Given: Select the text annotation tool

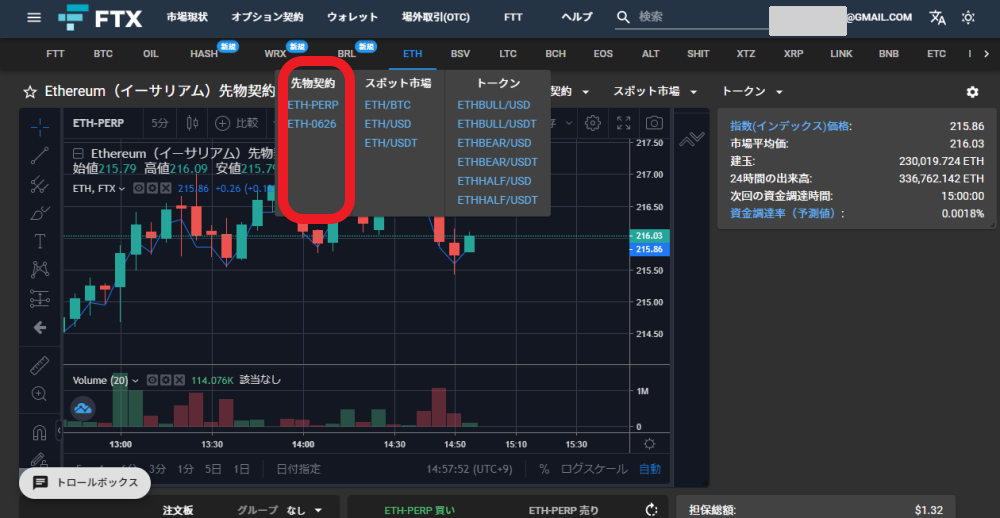Looking at the screenshot, I should 40,241.
